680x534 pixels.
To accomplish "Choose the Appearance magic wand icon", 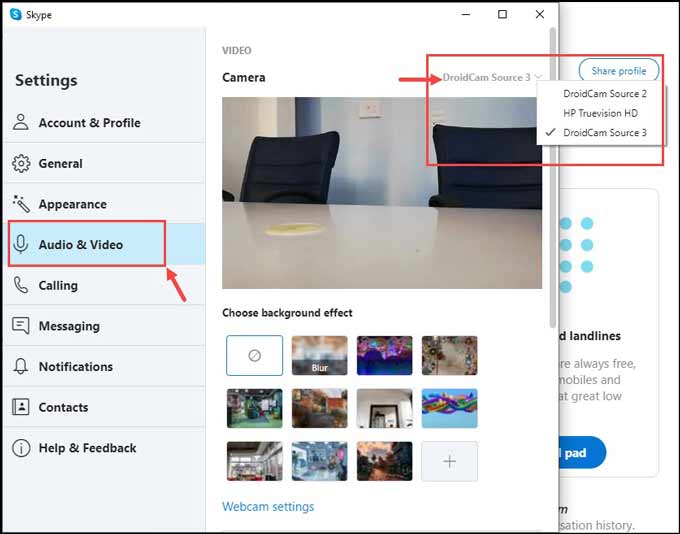I will [21, 204].
